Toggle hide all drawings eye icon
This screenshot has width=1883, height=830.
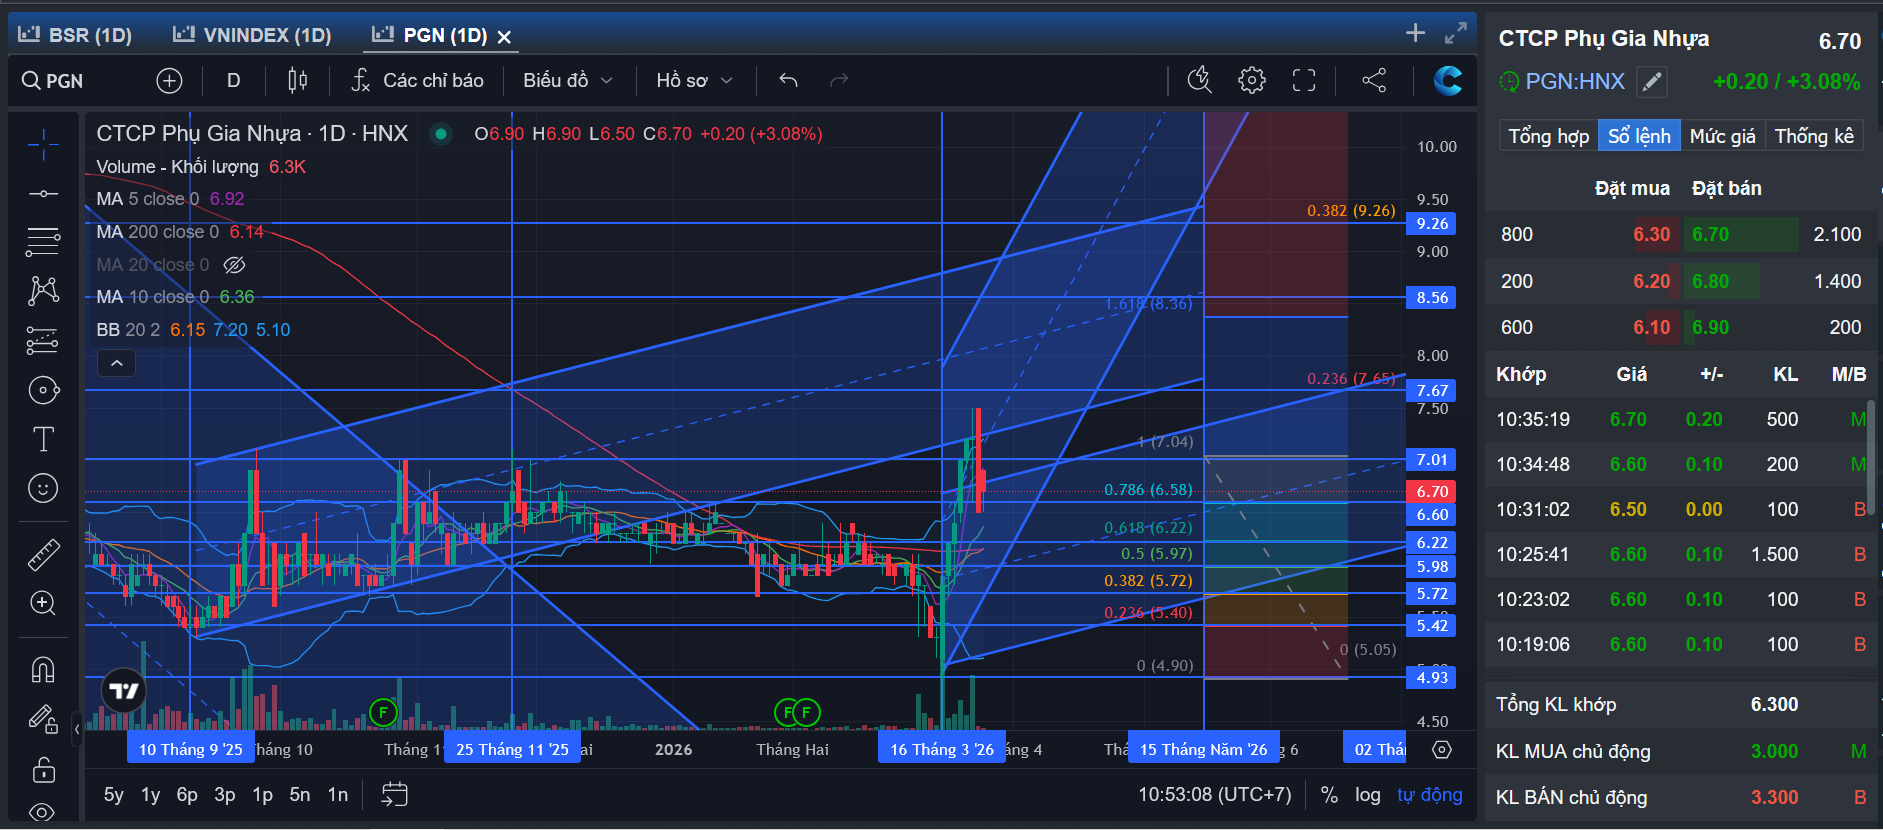[43, 812]
